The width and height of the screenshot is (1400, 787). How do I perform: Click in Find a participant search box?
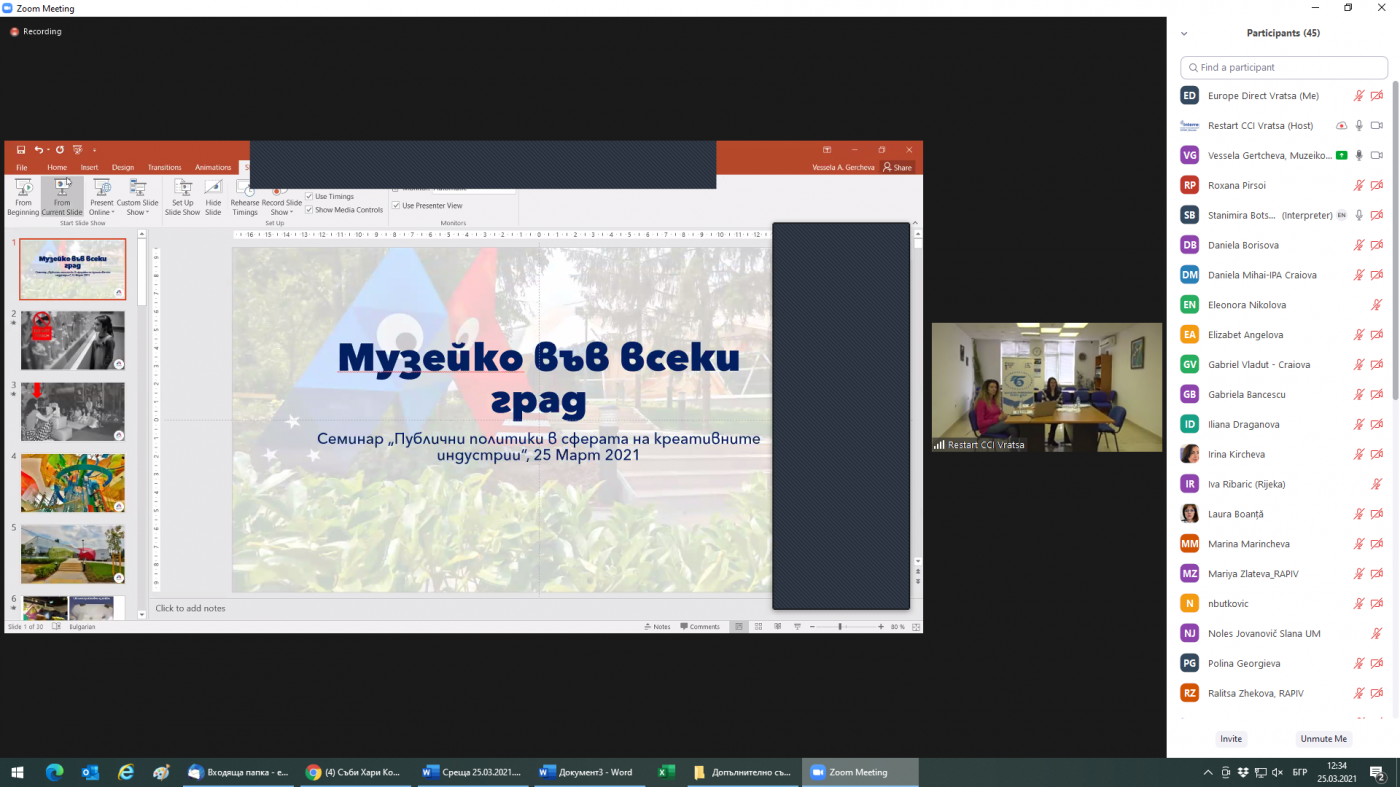tap(1284, 67)
